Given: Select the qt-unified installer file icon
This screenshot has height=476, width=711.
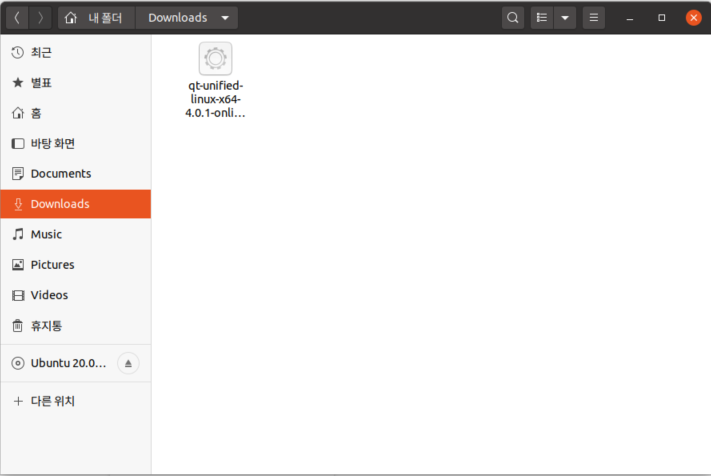Looking at the screenshot, I should [215, 58].
